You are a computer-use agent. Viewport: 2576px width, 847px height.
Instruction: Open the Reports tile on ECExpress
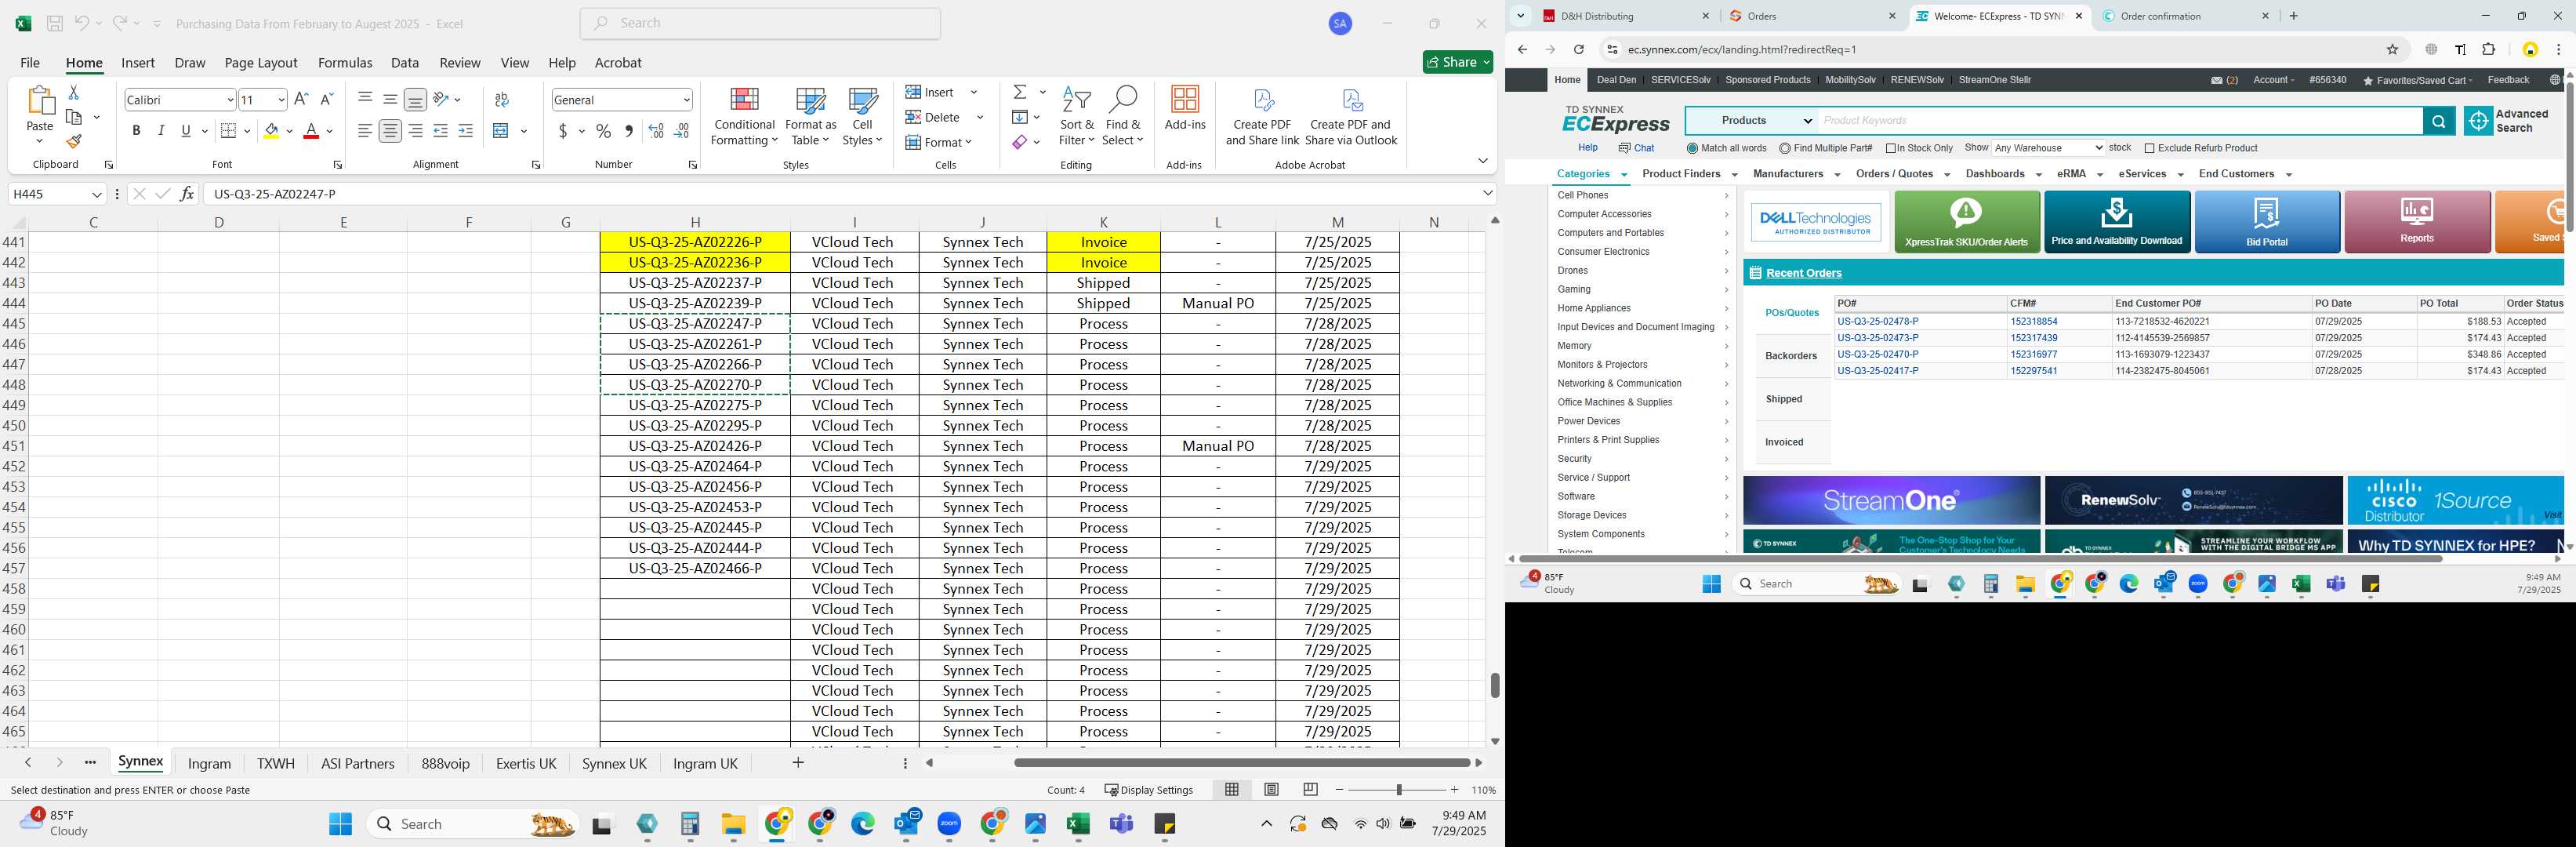(2417, 222)
